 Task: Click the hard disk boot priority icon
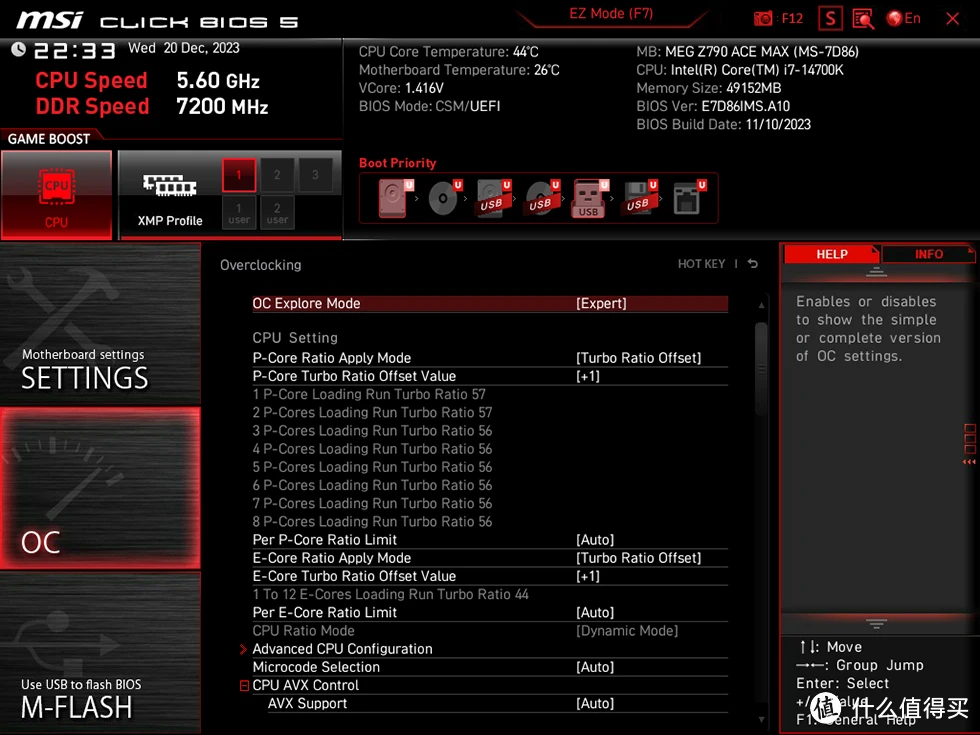[x=396, y=198]
